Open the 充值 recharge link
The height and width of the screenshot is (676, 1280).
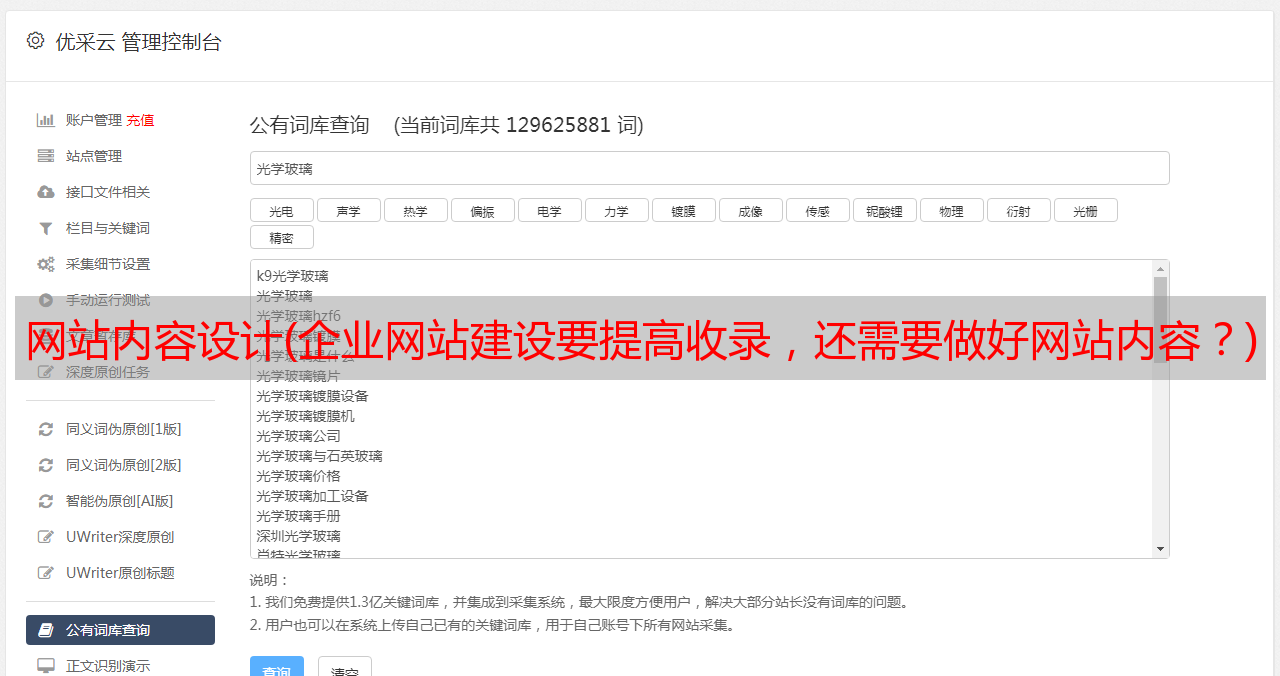point(140,120)
